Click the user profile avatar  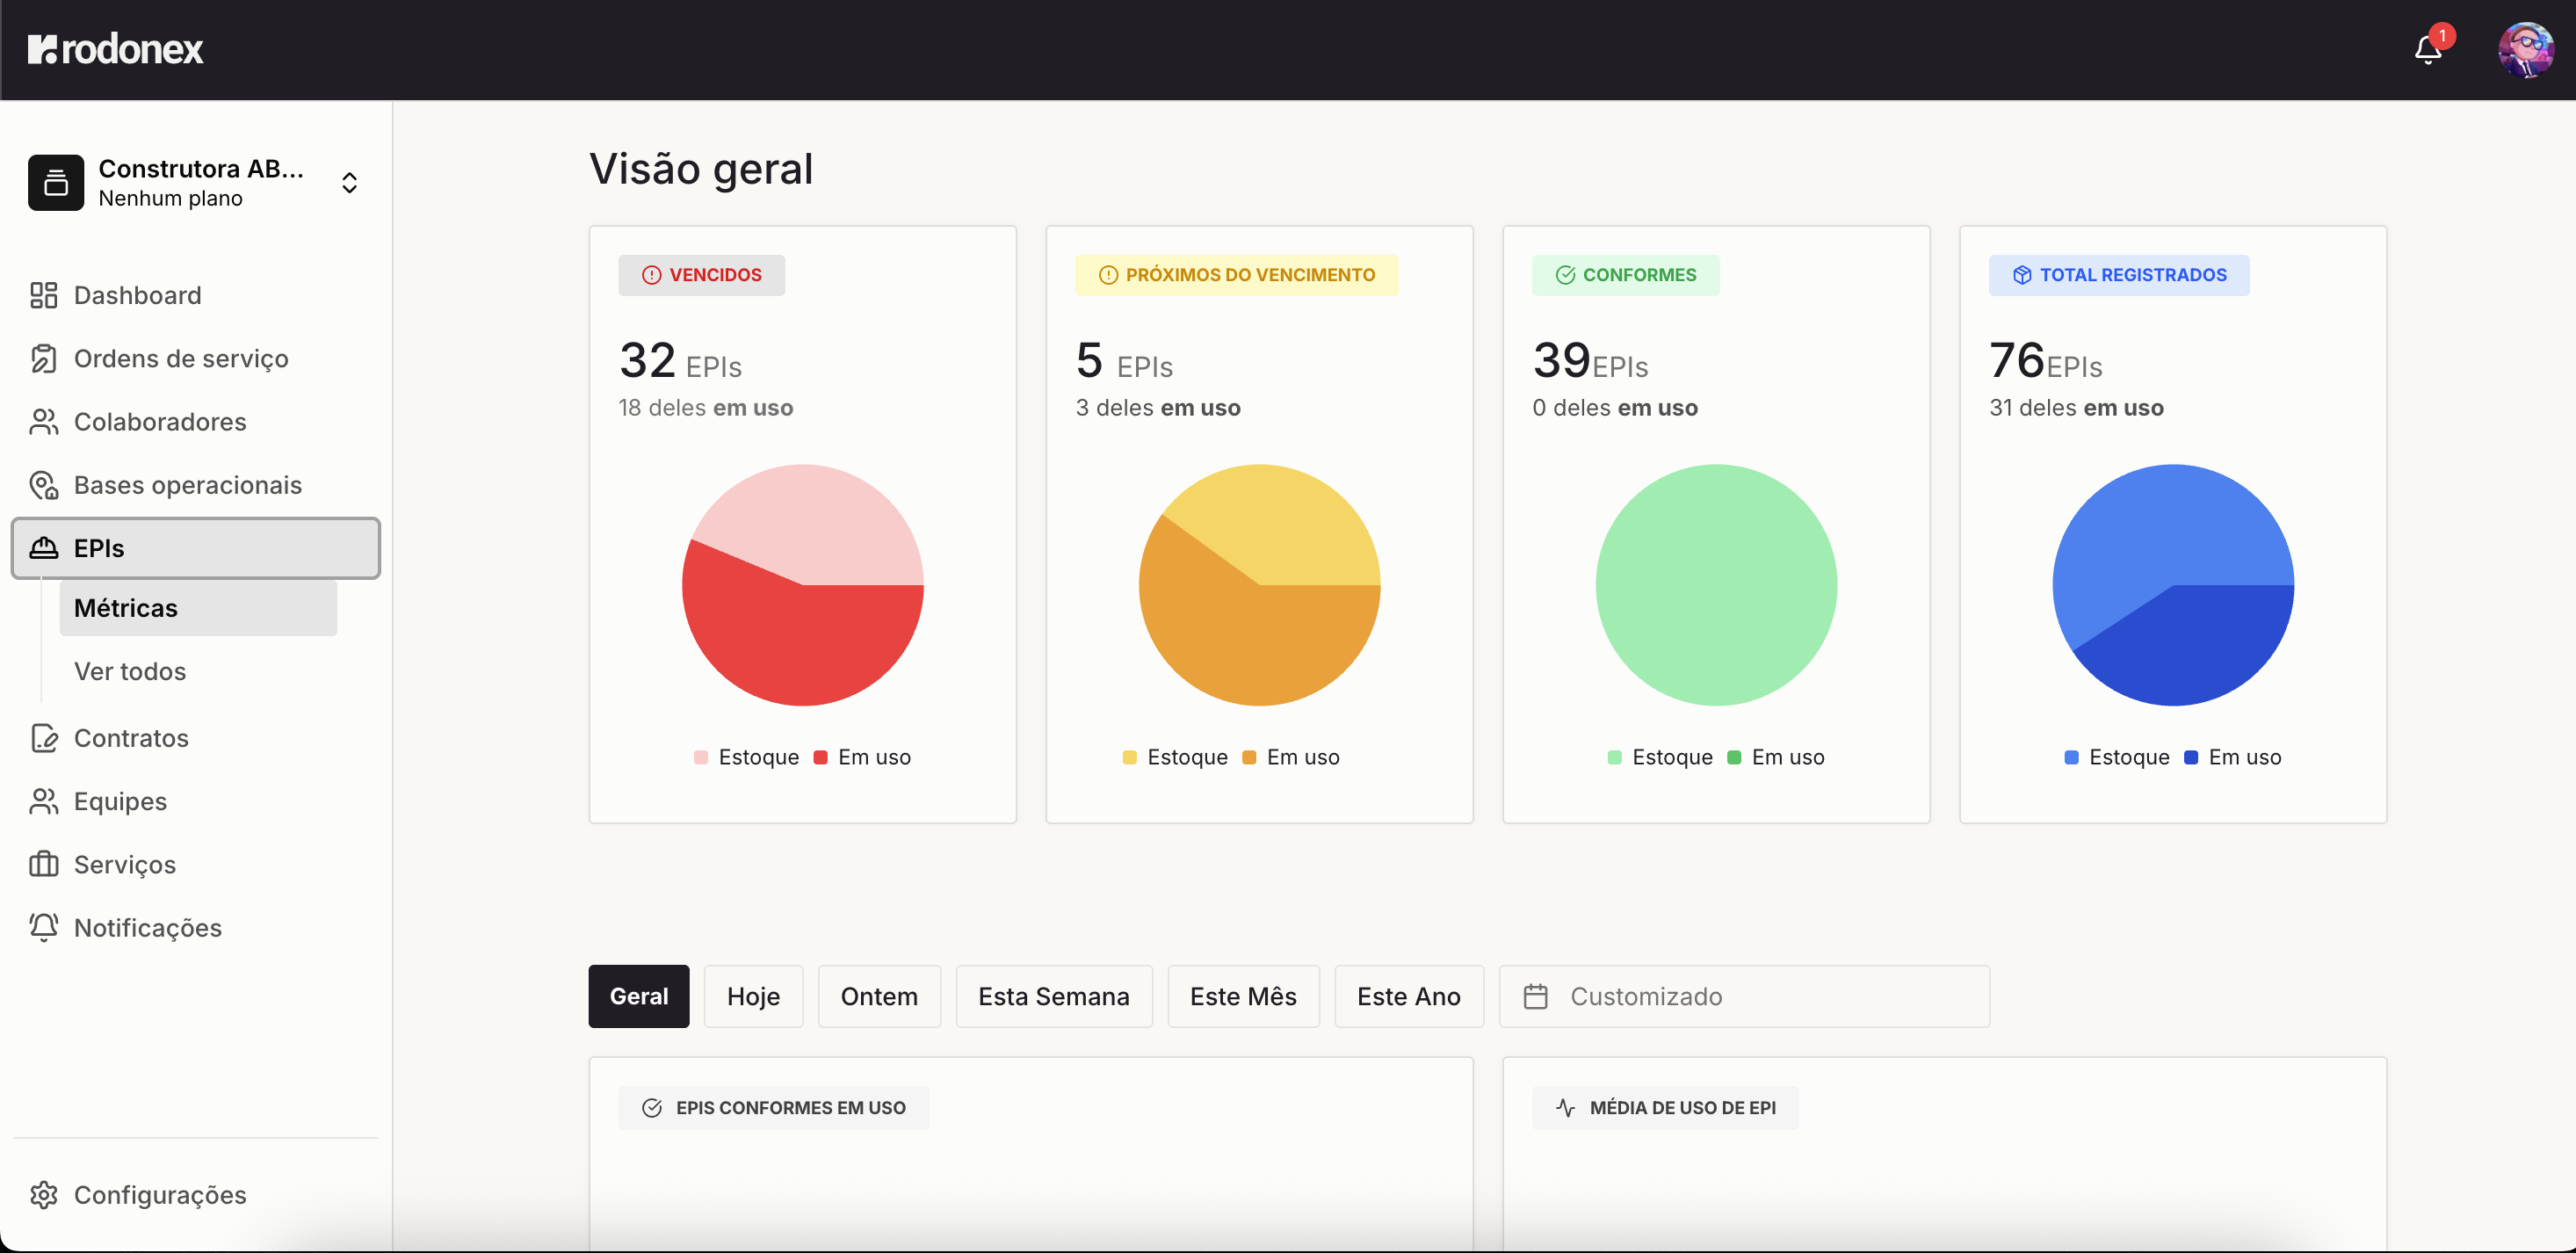[x=2526, y=49]
